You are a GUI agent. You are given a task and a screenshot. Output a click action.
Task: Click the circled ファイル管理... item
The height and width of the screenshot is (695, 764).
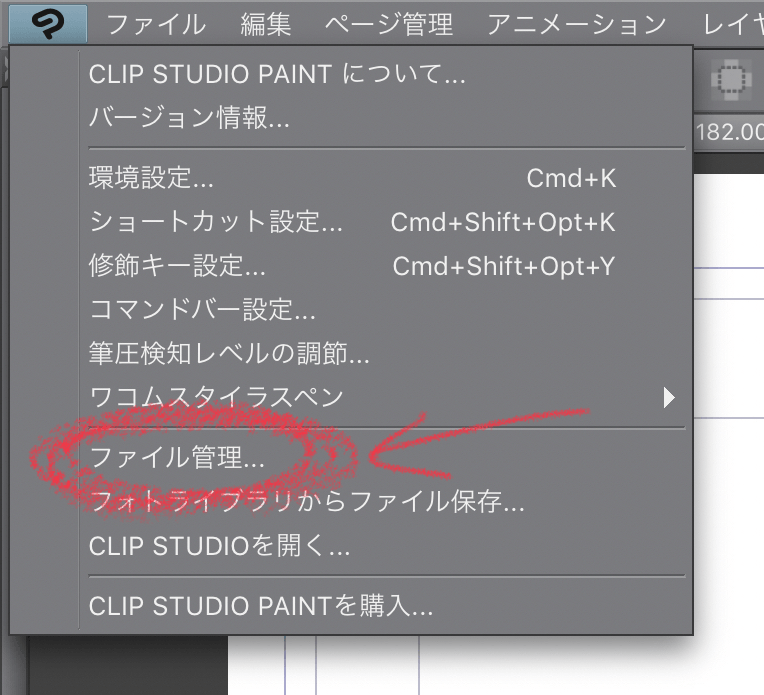[177, 458]
